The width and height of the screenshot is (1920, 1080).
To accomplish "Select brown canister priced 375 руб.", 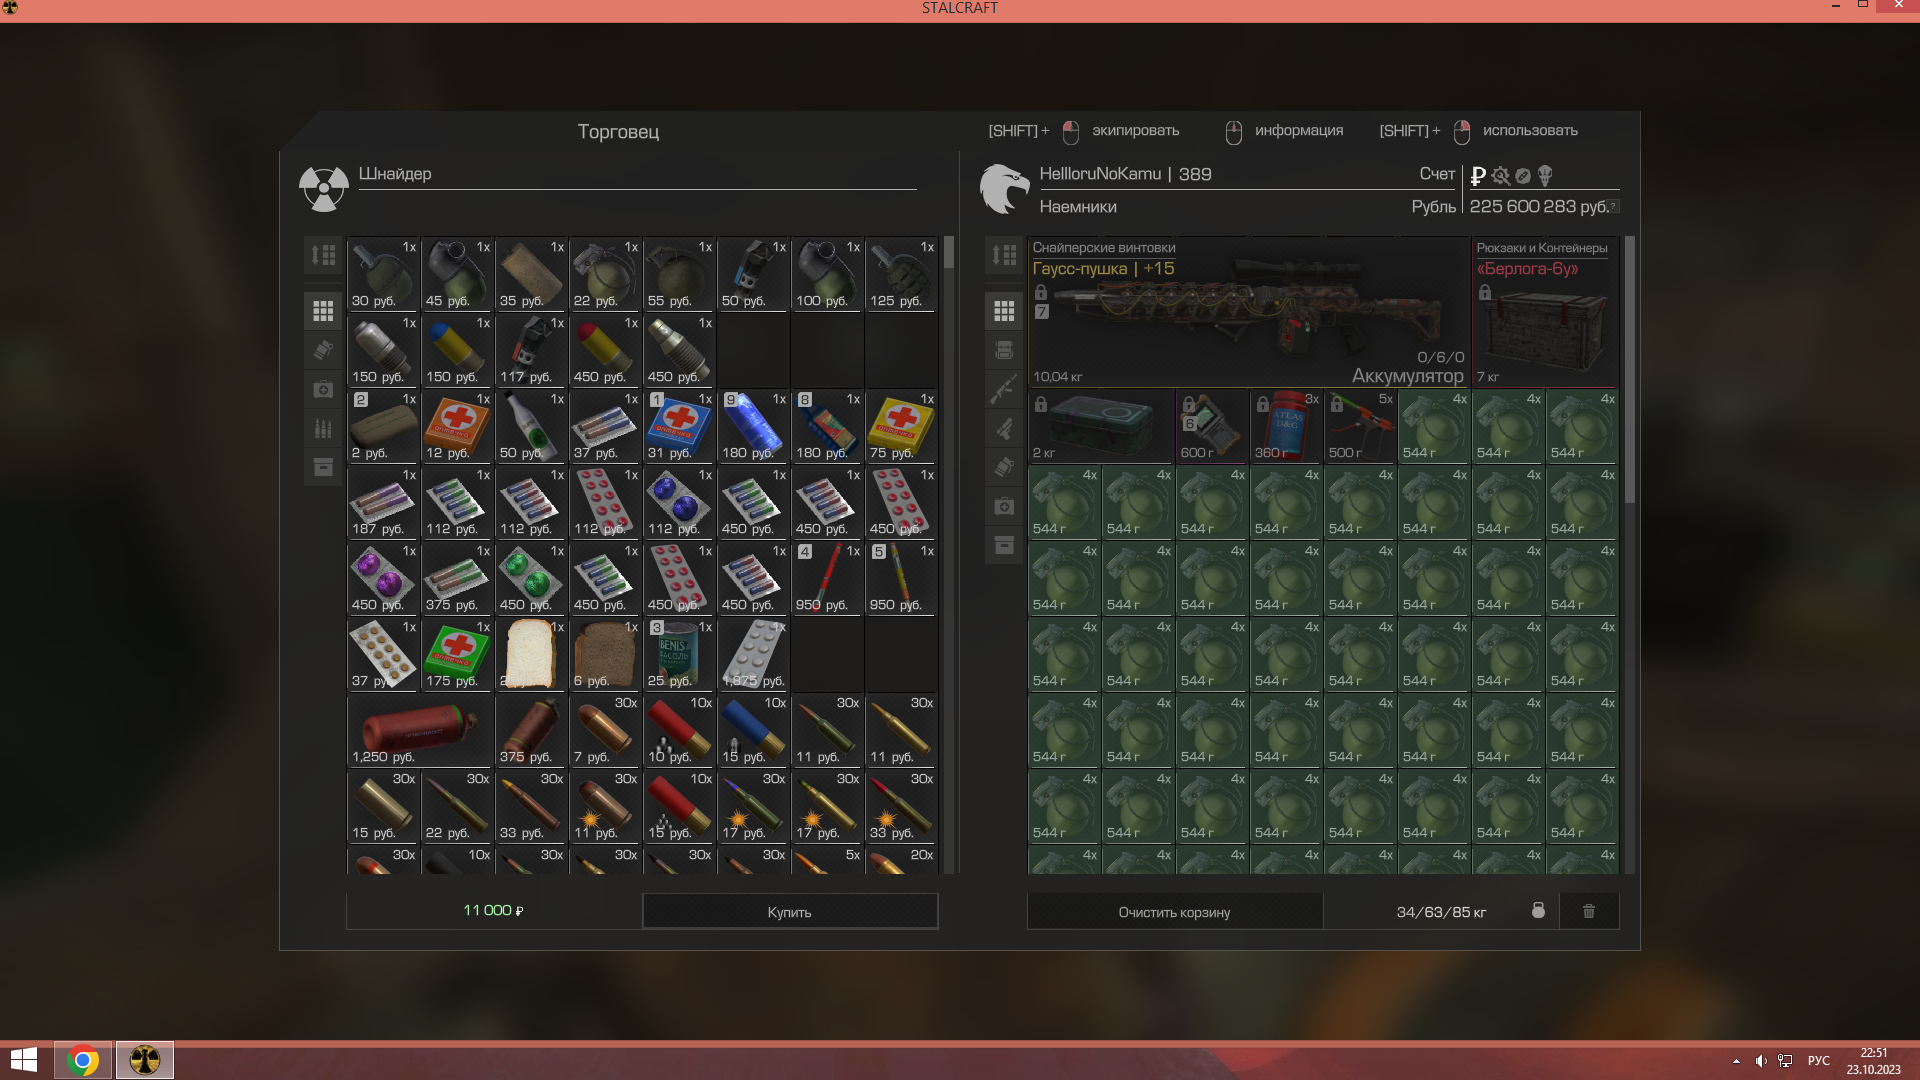I will coord(531,730).
